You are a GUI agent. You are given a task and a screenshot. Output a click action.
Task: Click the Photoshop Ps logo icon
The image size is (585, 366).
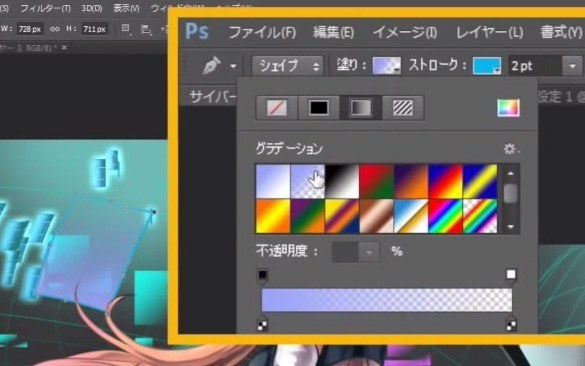click(x=197, y=31)
